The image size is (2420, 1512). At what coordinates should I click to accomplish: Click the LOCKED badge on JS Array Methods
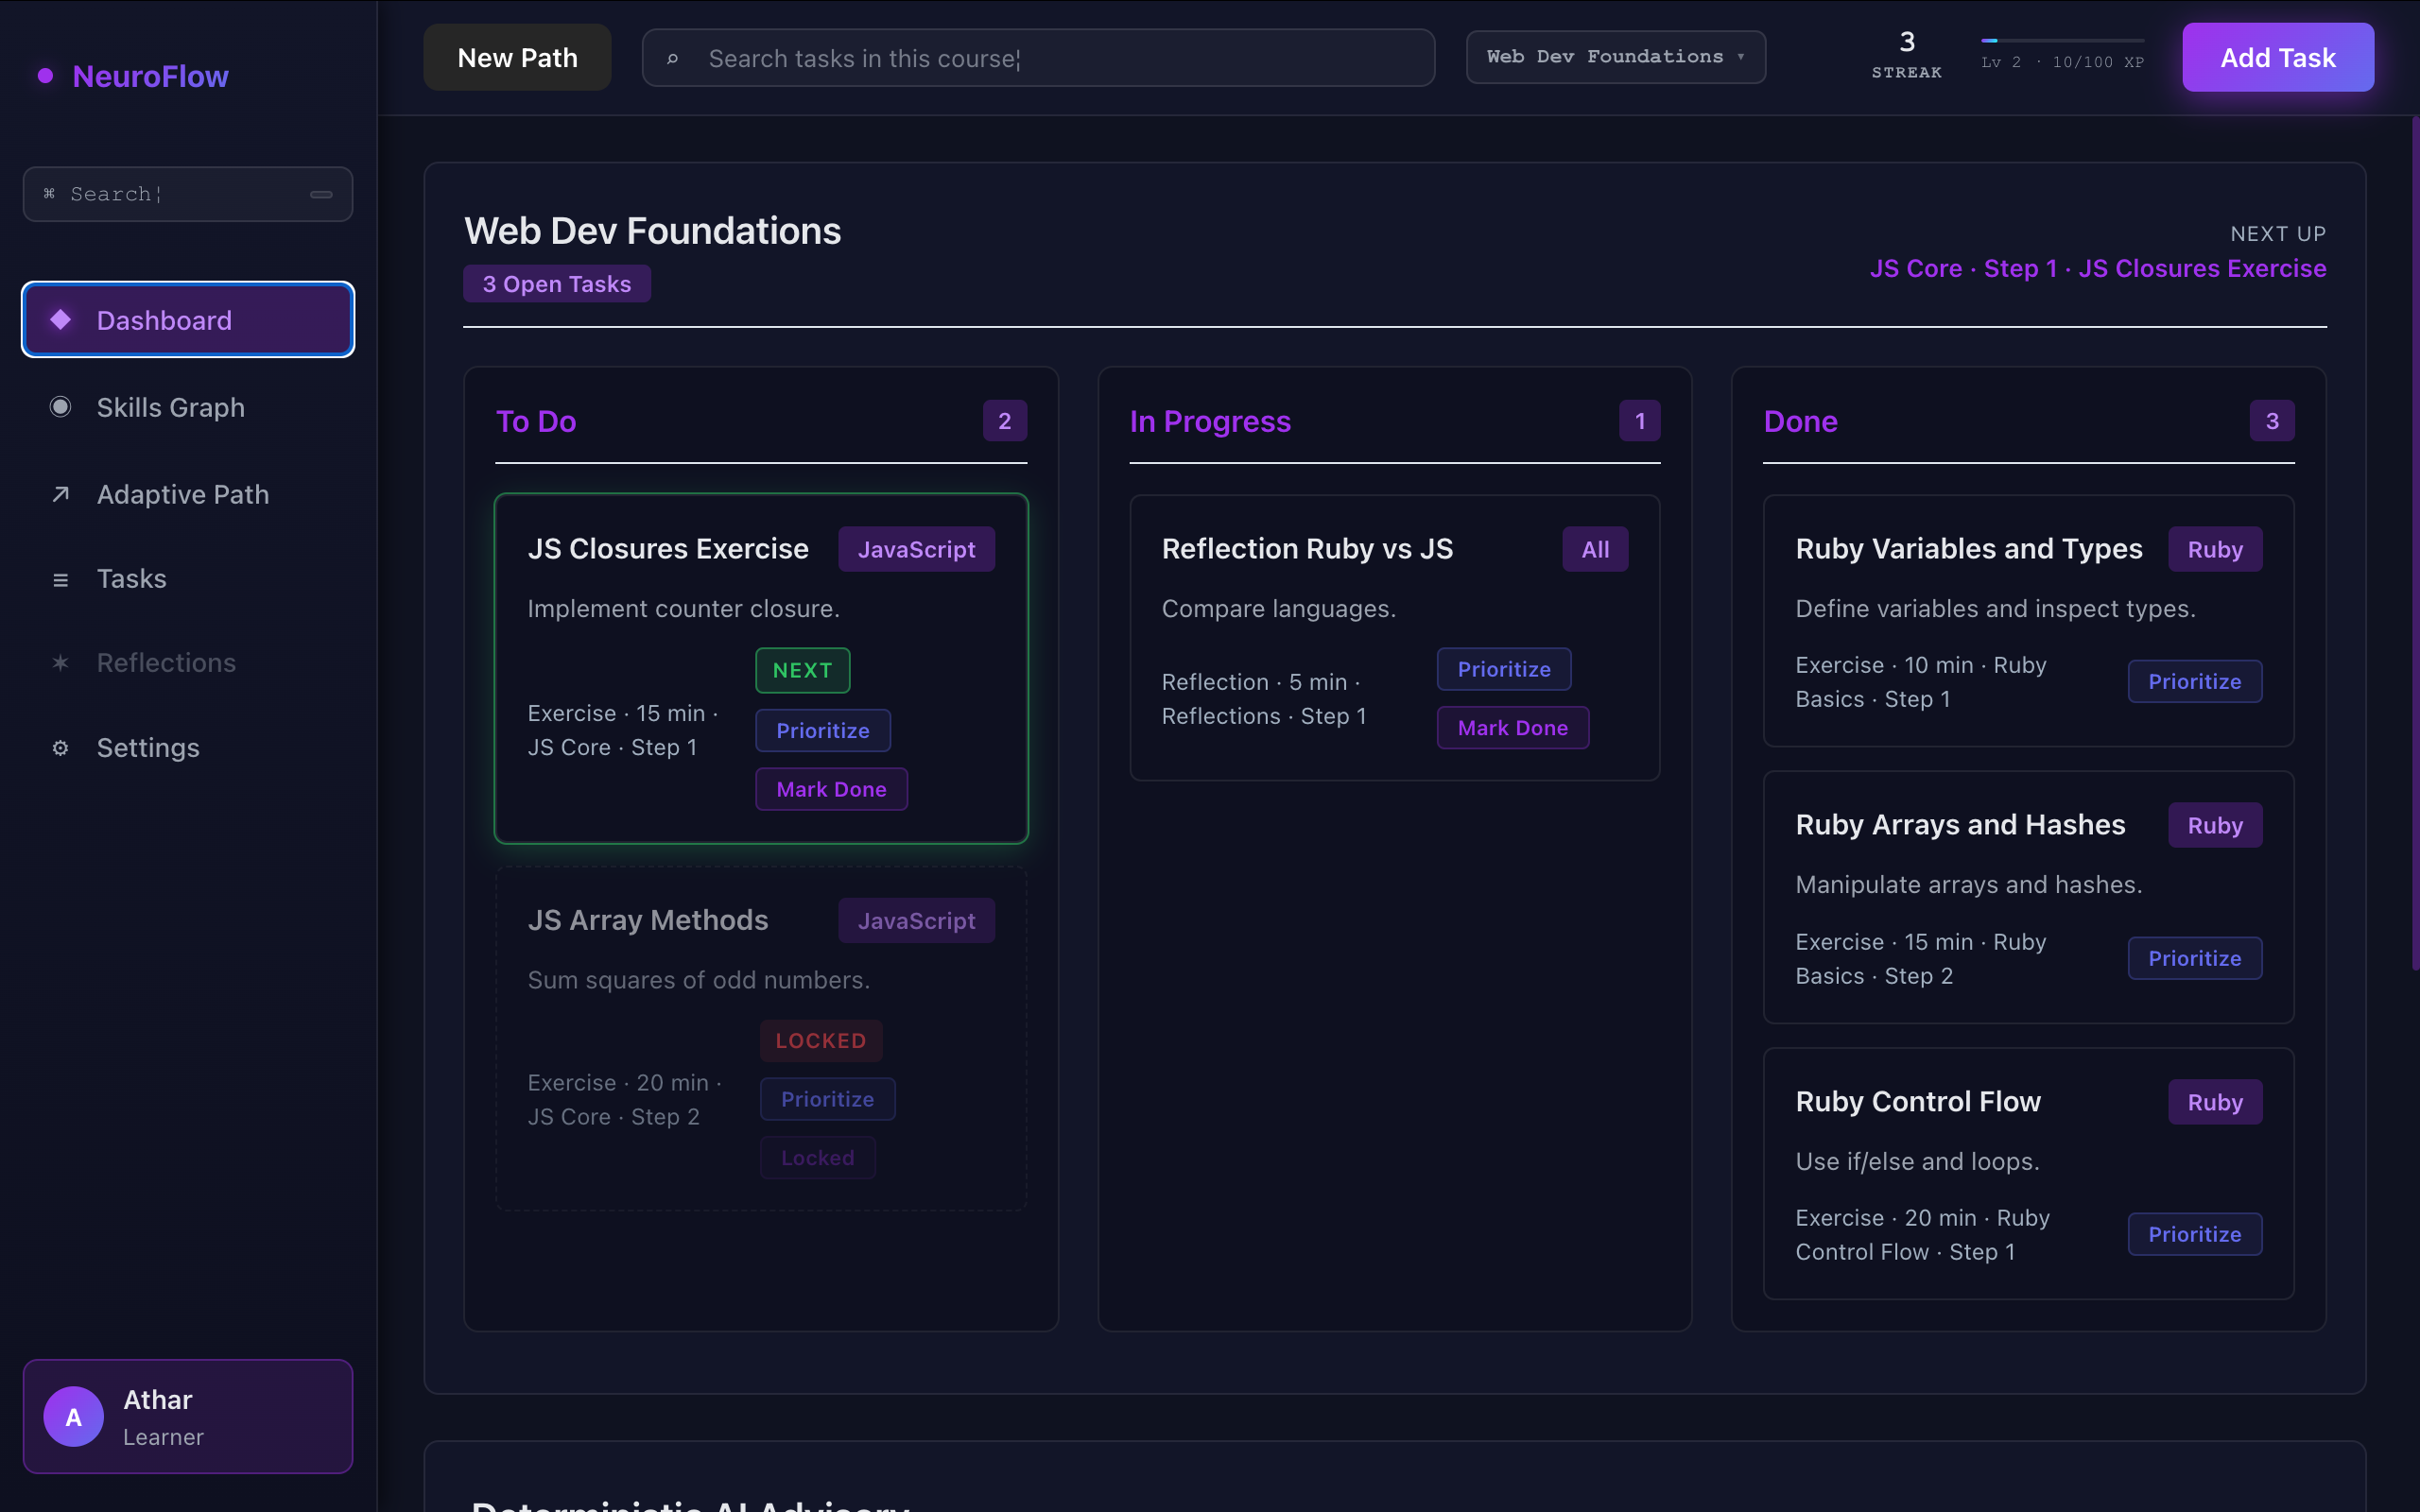pyautogui.click(x=820, y=1040)
